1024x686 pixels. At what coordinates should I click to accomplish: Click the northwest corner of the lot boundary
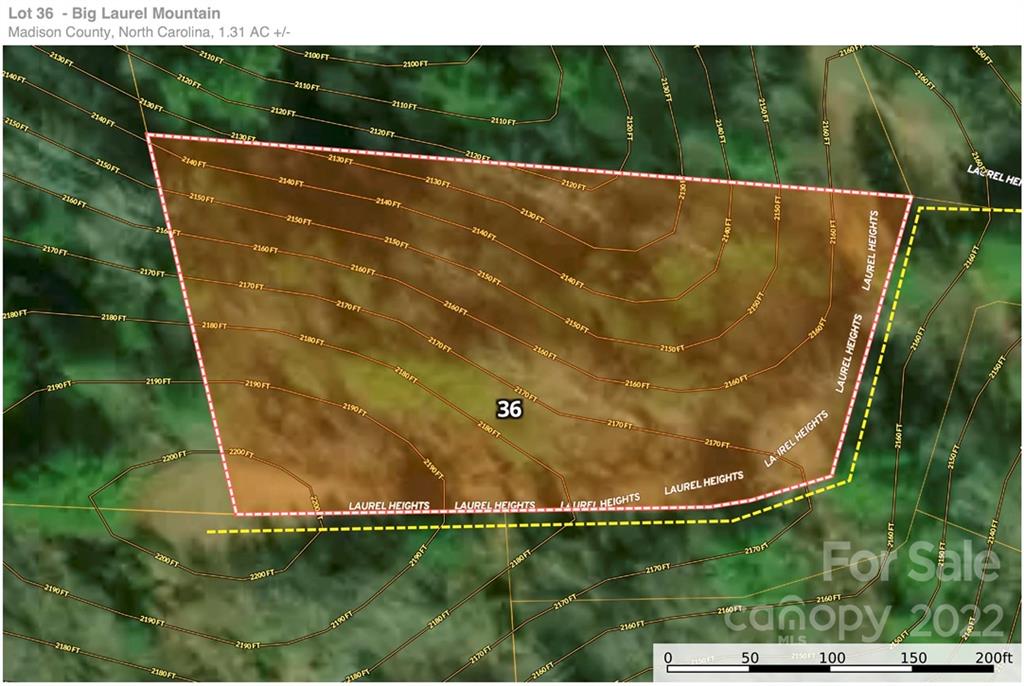[148, 135]
